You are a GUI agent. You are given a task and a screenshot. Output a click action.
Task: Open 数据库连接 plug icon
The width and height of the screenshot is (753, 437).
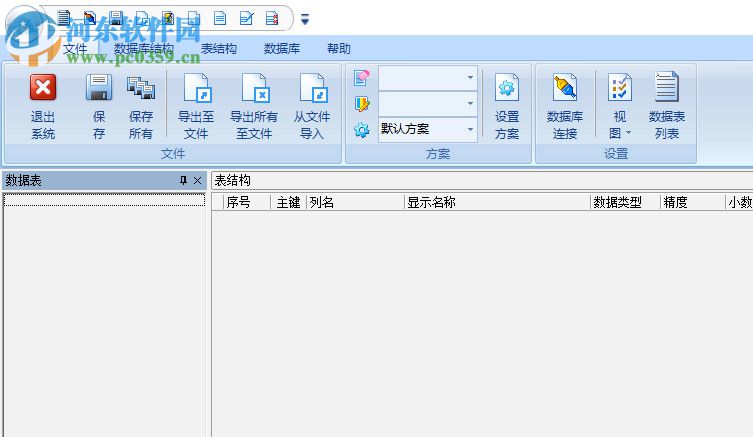click(x=565, y=87)
